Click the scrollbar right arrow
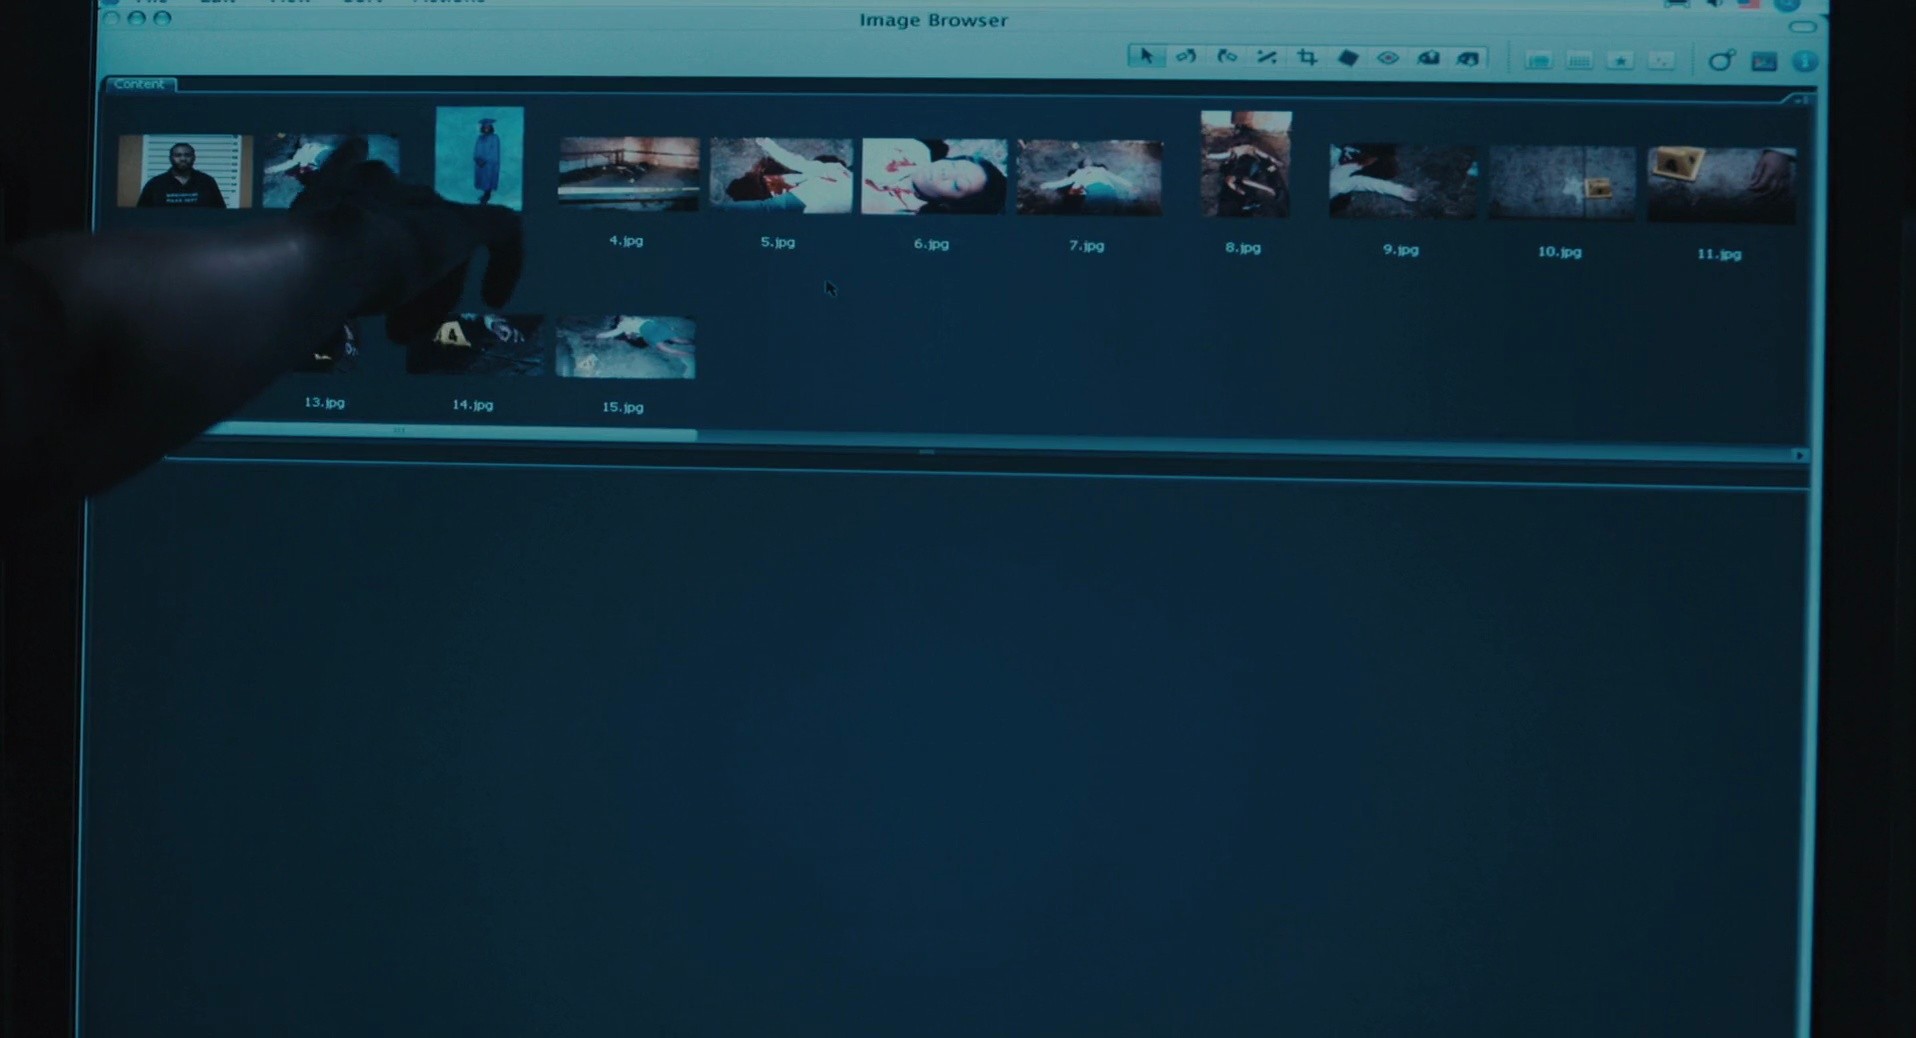Image resolution: width=1916 pixels, height=1038 pixels. point(1799,455)
